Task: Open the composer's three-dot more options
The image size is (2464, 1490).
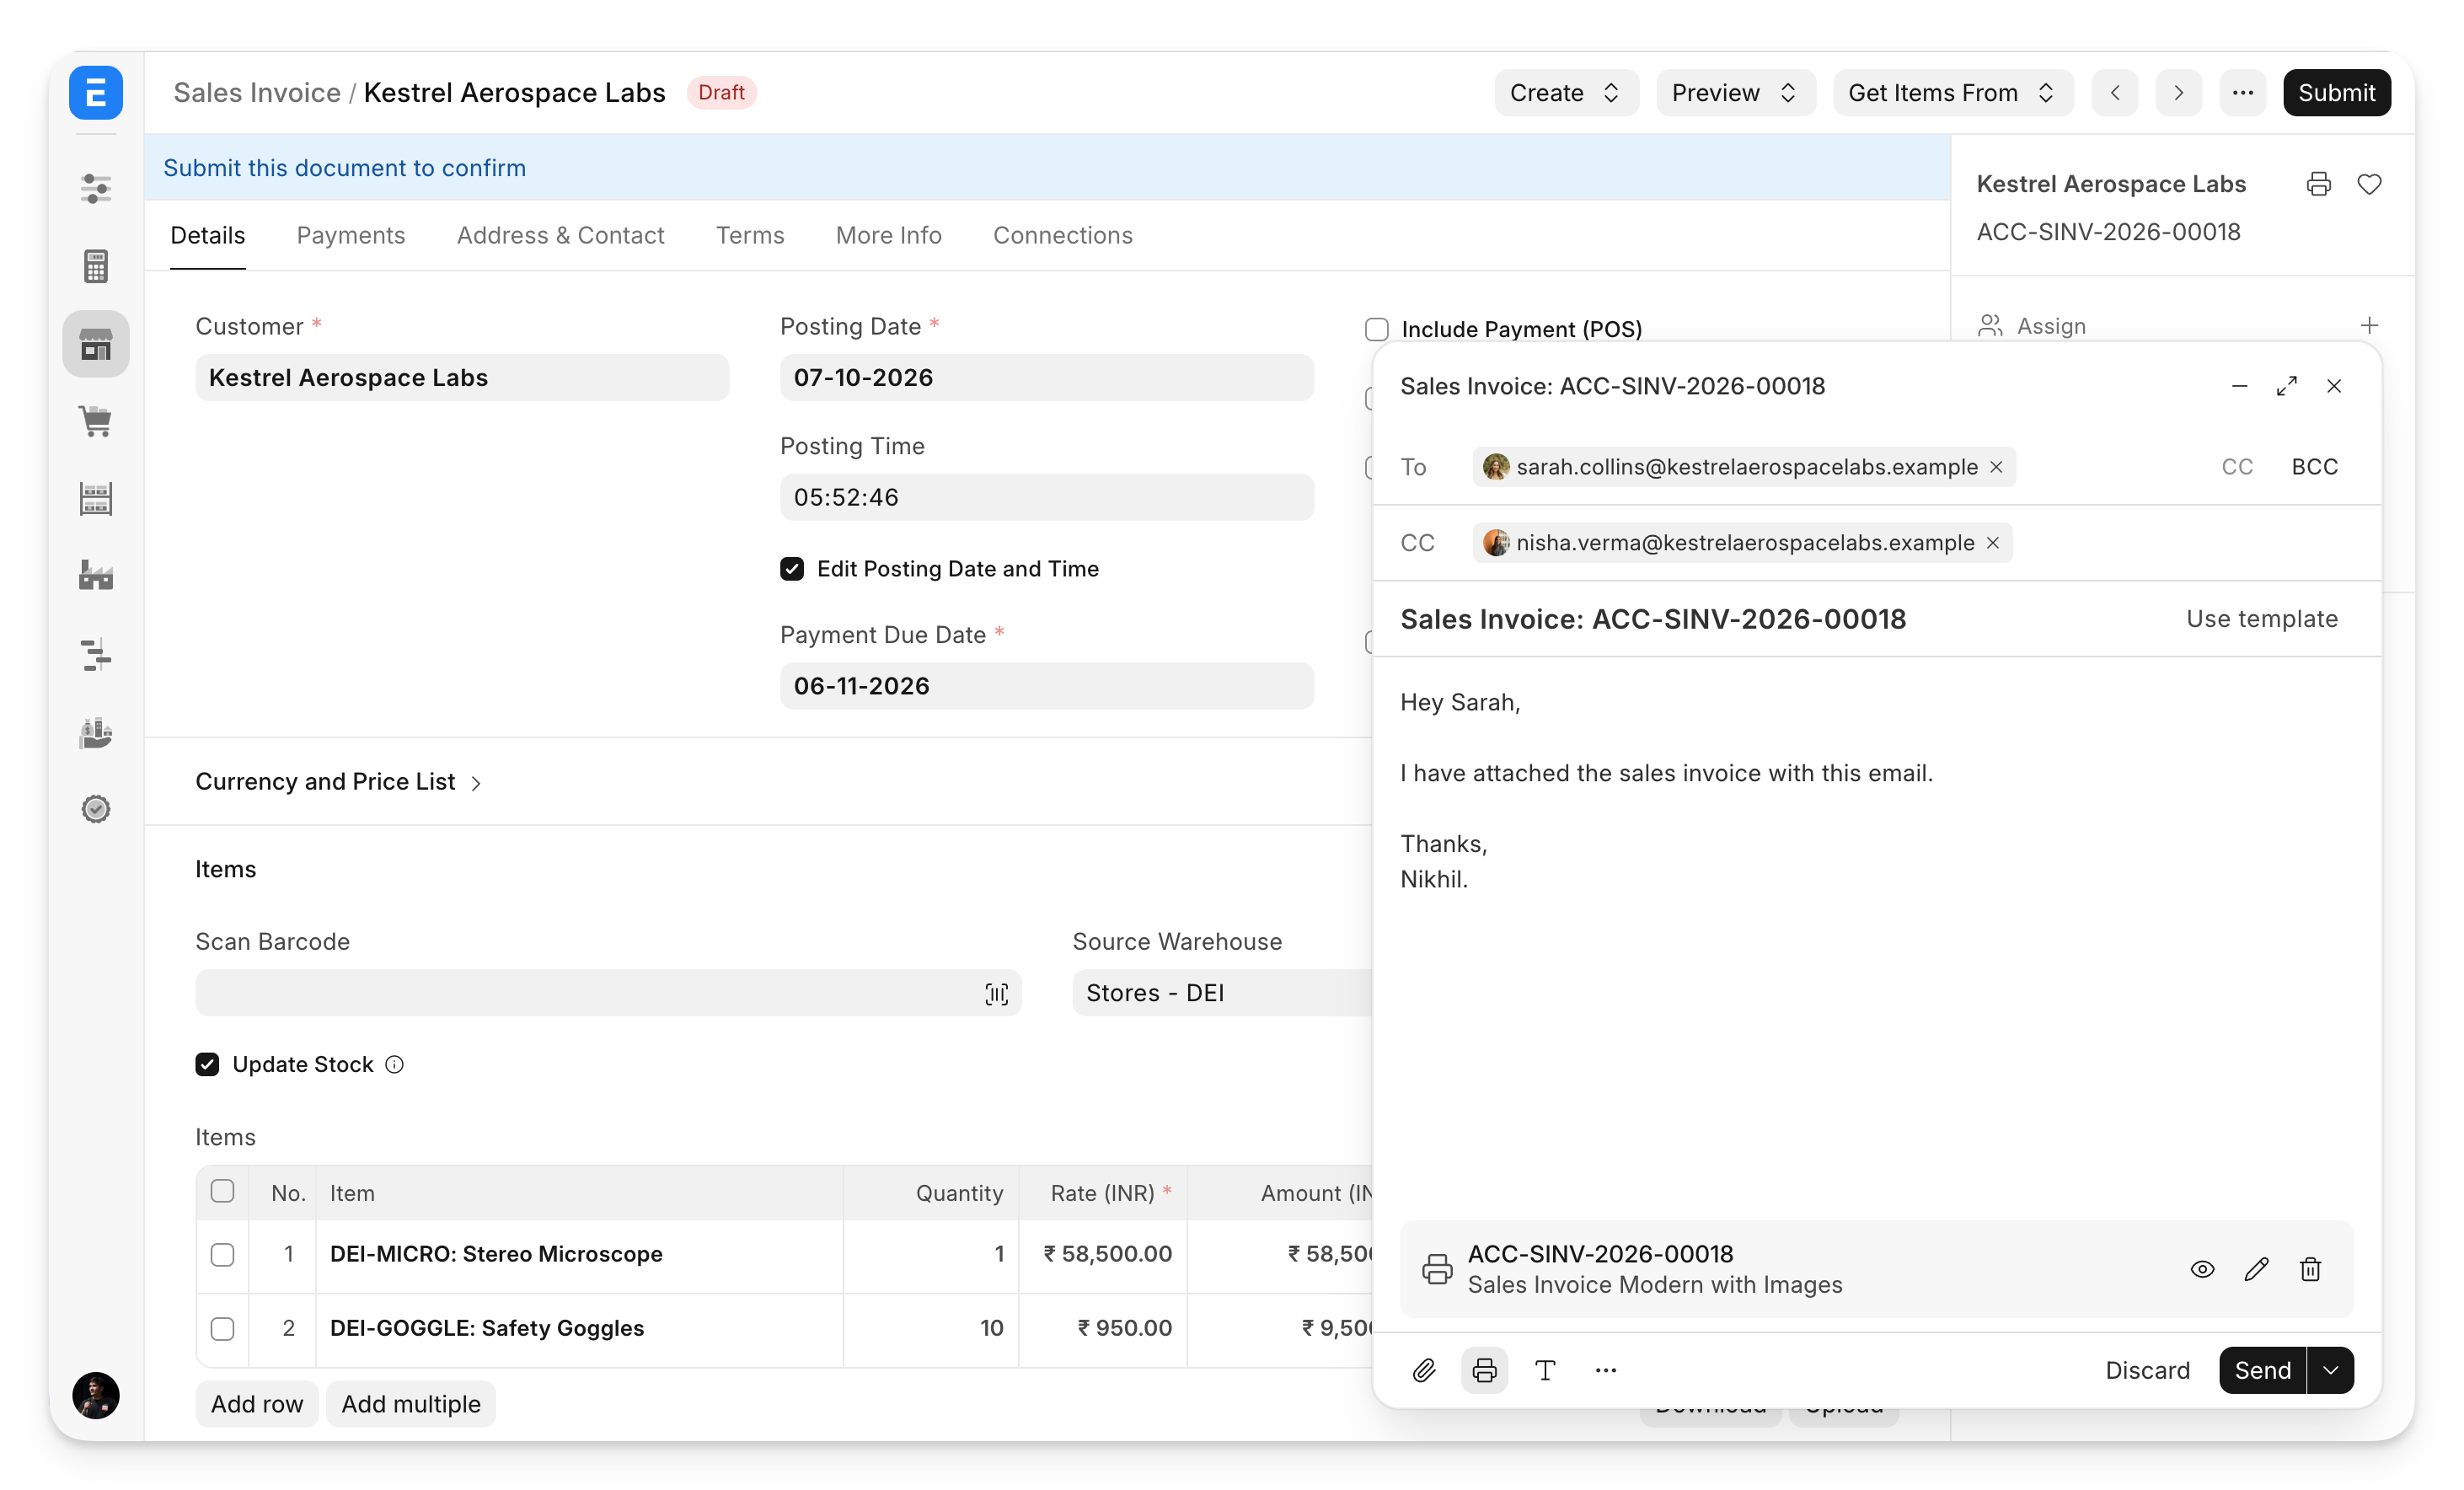Action: pos(1606,1370)
